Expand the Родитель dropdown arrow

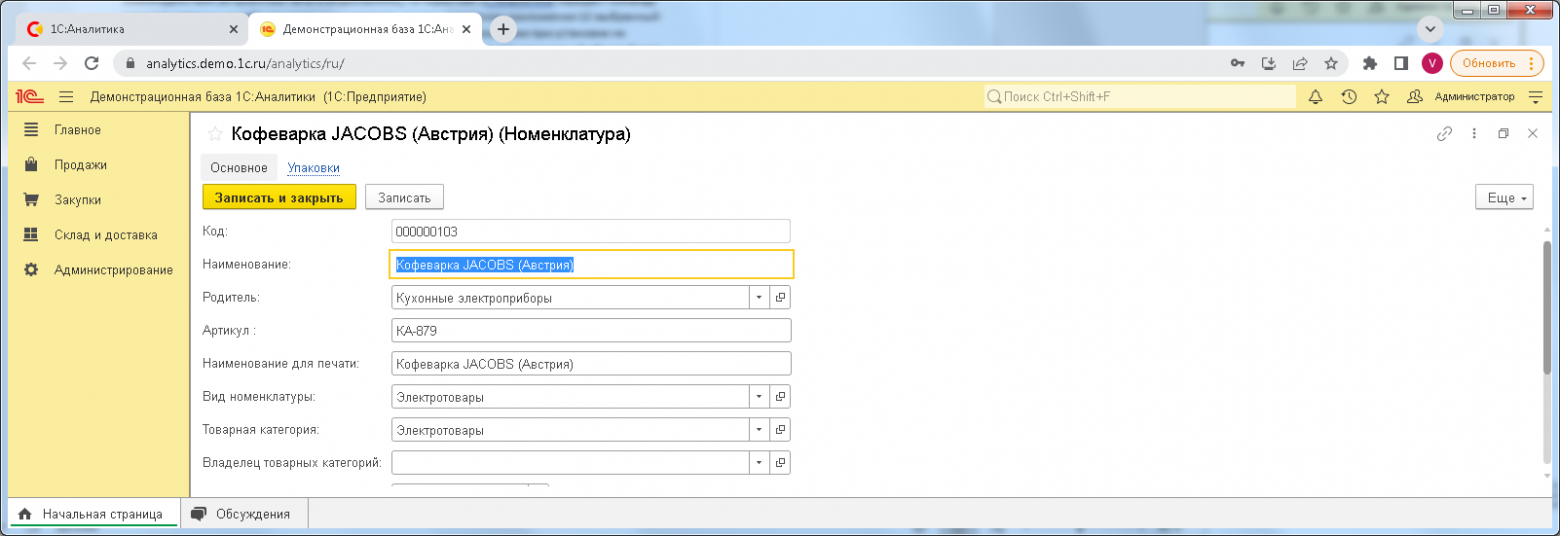click(759, 298)
